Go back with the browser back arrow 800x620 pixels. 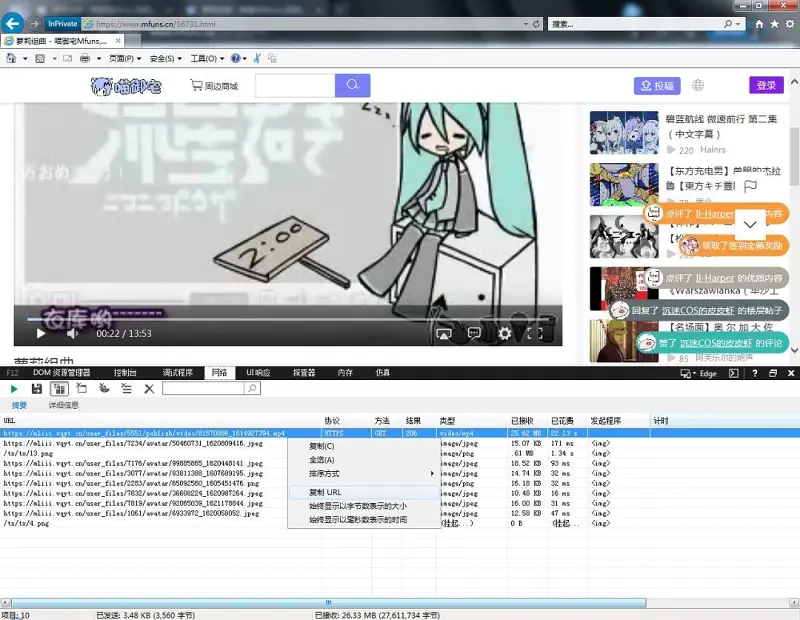(x=12, y=23)
